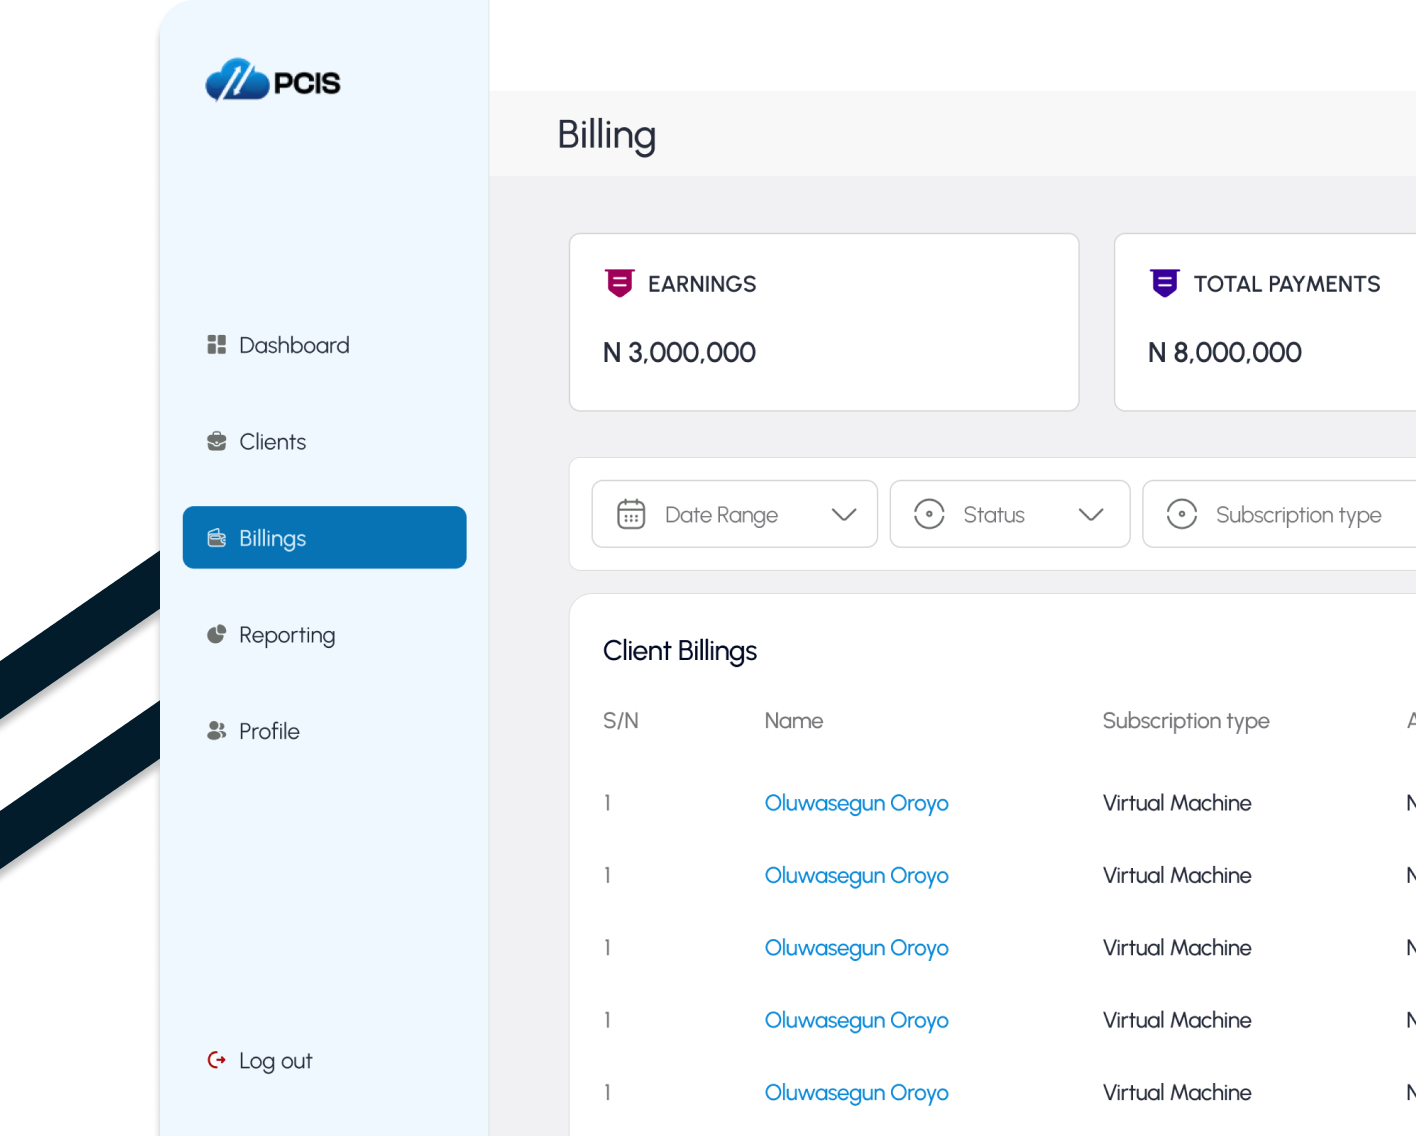This screenshot has height=1136, width=1416.
Task: Click the N 8,000,000 total payments value
Action: 1225,352
